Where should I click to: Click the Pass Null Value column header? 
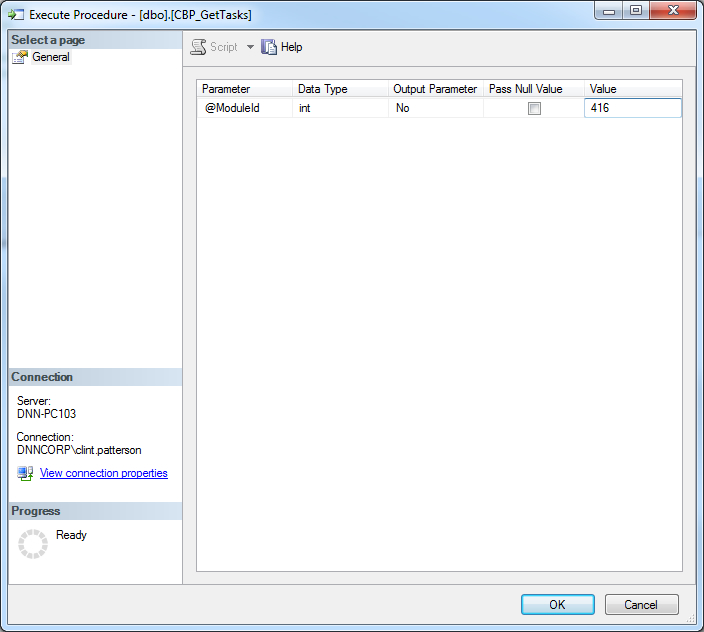click(534, 89)
